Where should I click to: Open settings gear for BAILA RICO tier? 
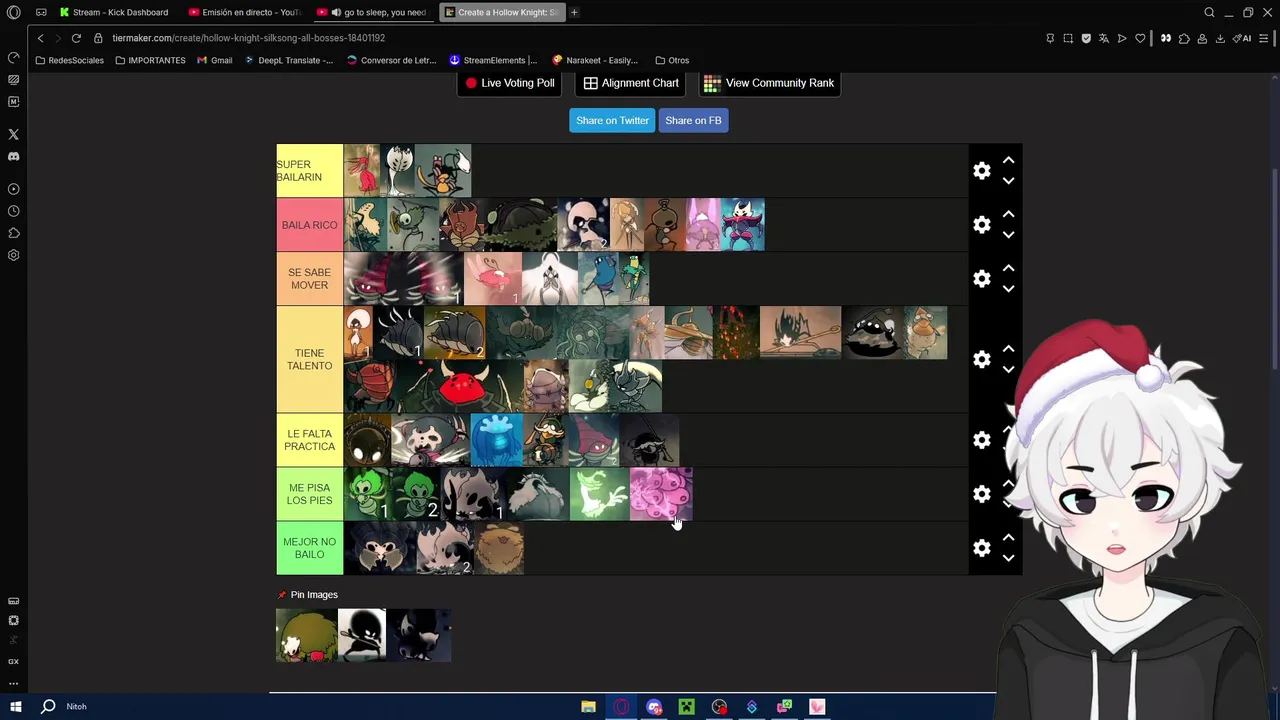982,225
